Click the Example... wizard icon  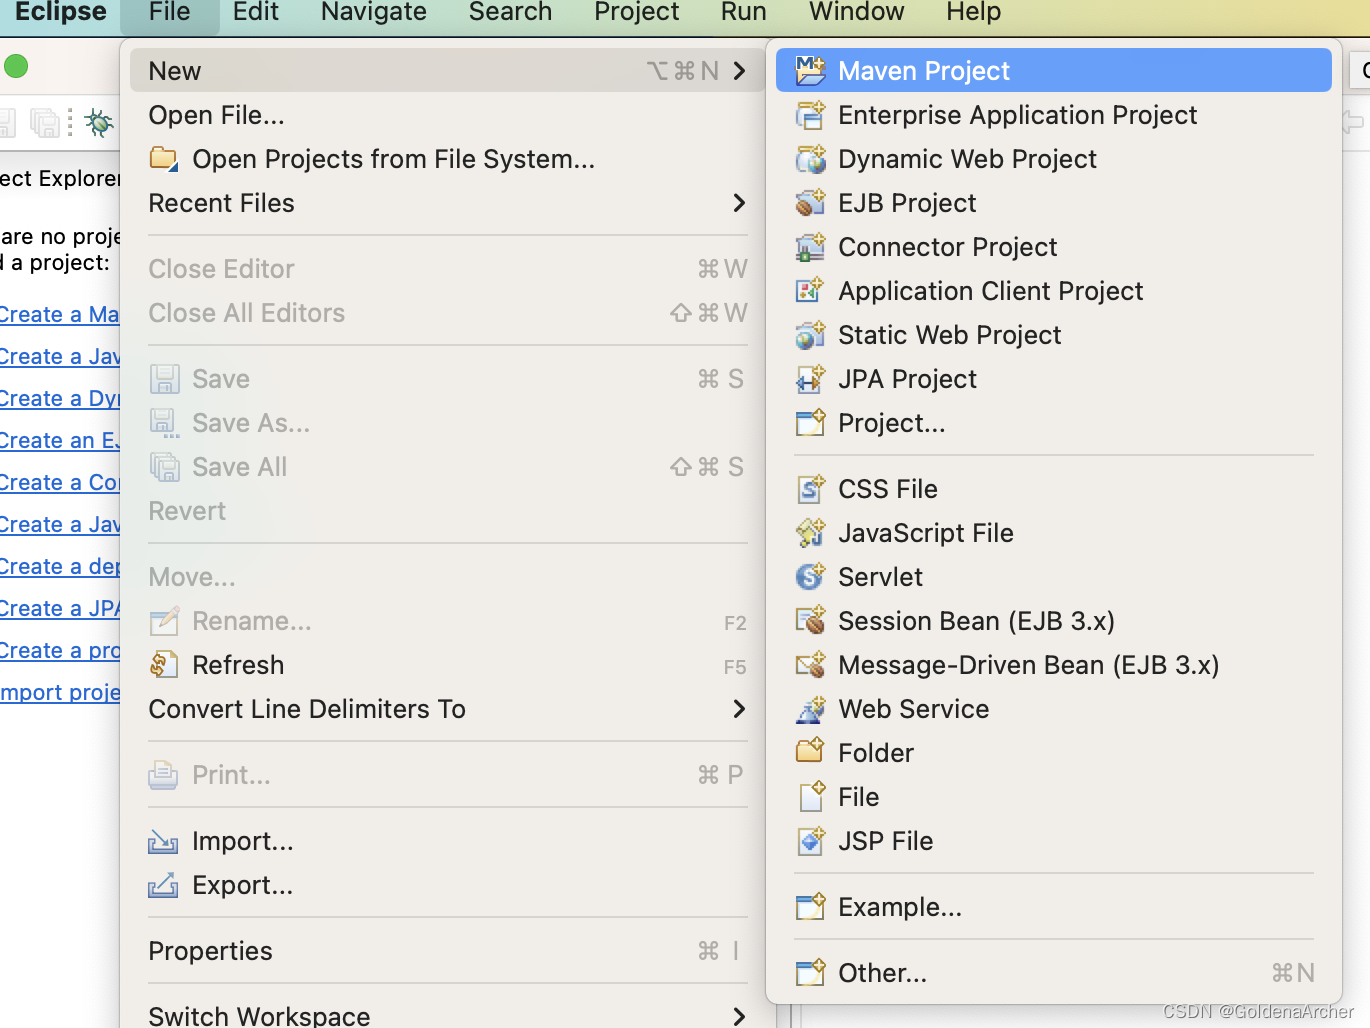point(810,907)
